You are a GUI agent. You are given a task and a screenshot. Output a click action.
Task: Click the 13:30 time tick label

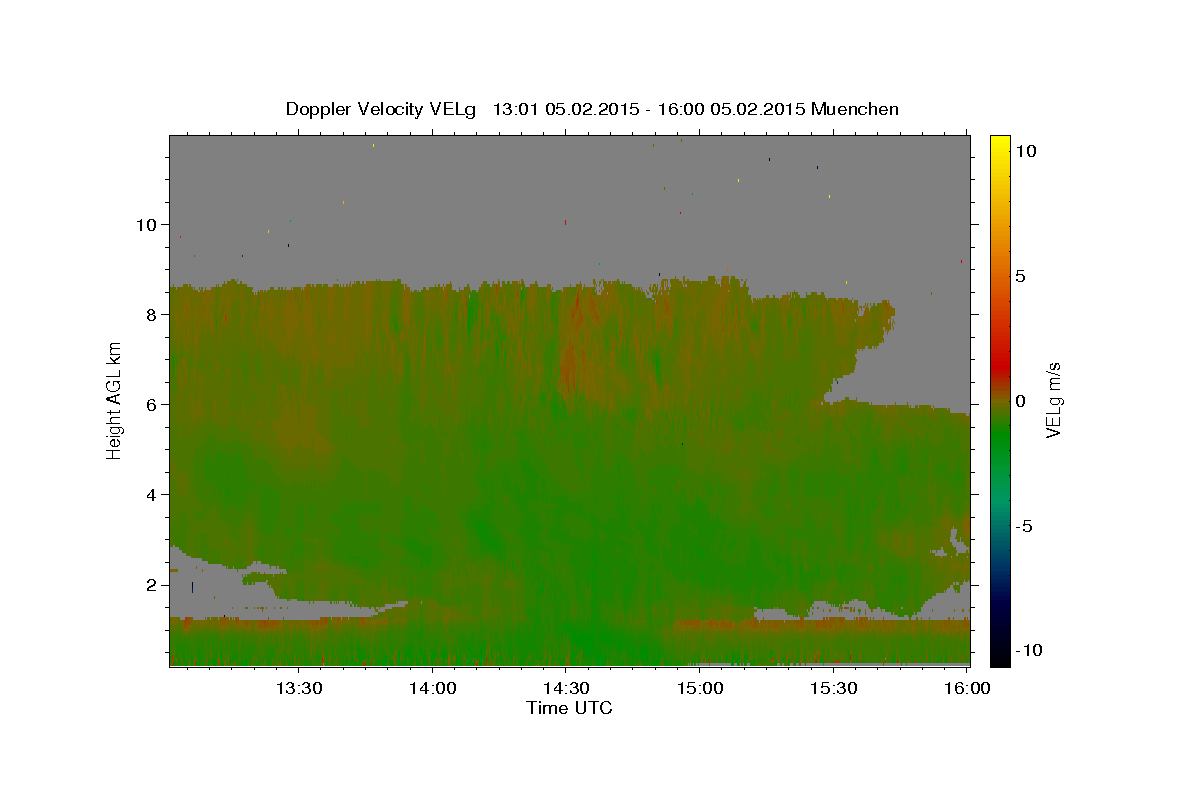click(298, 689)
